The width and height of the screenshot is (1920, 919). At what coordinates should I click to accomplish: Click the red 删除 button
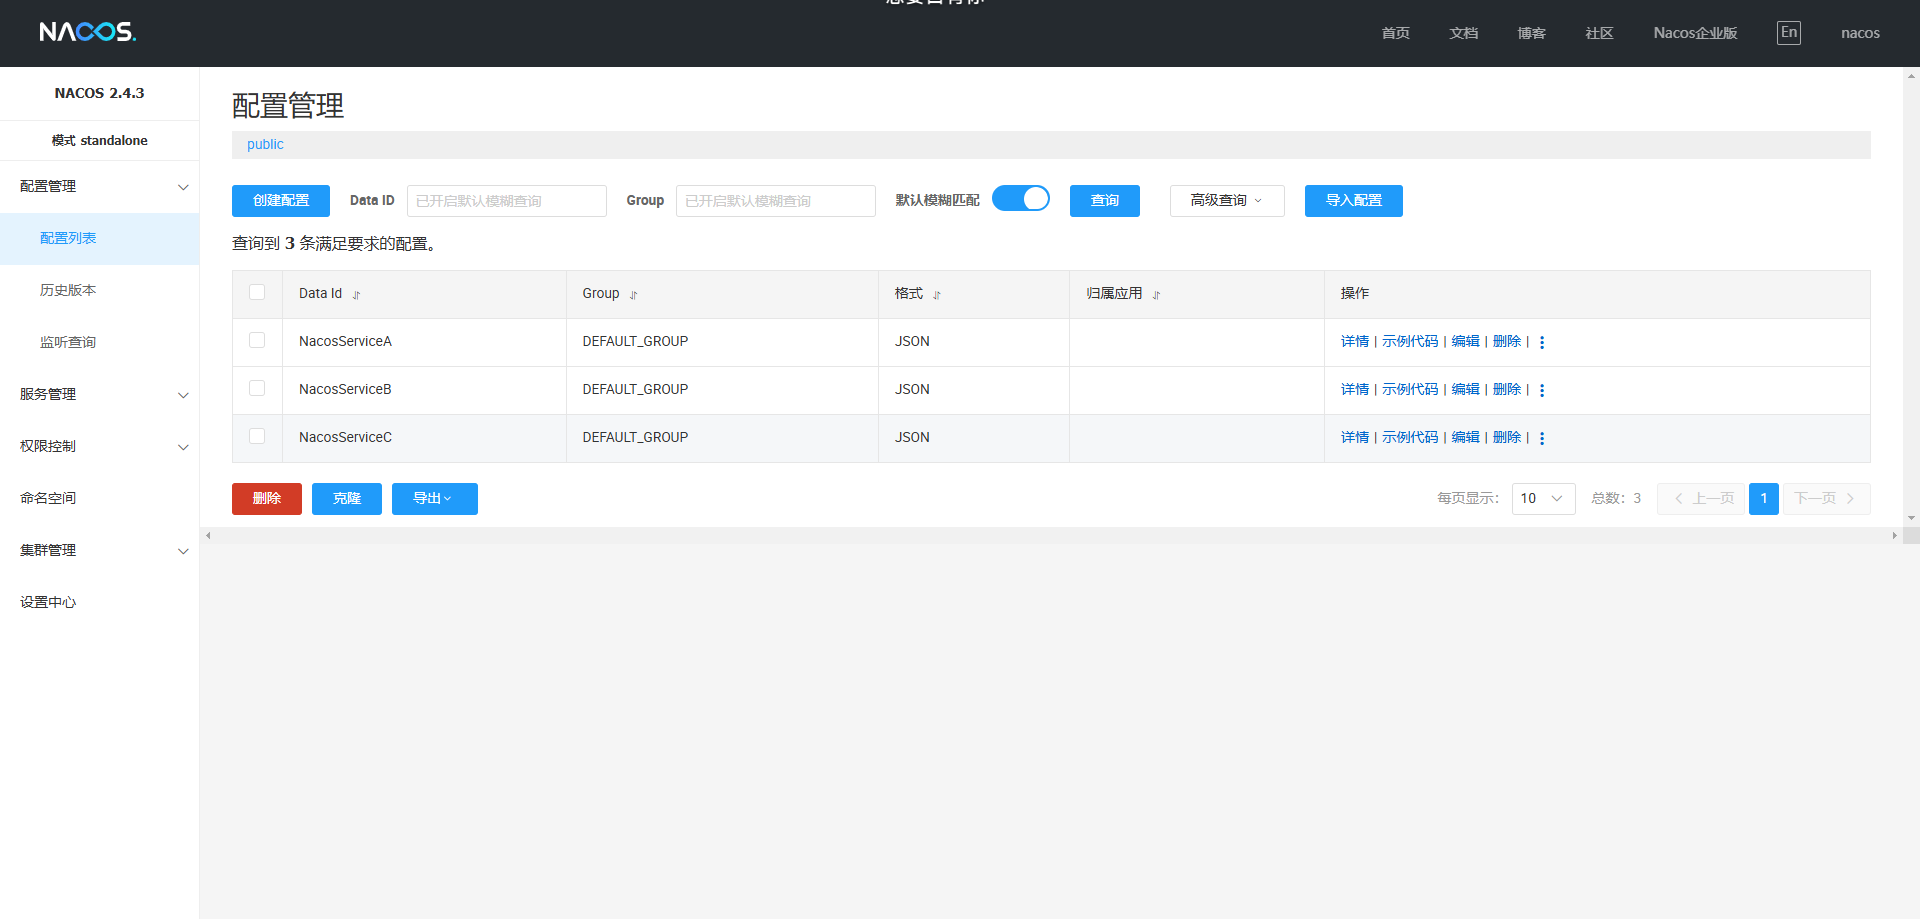pos(267,499)
